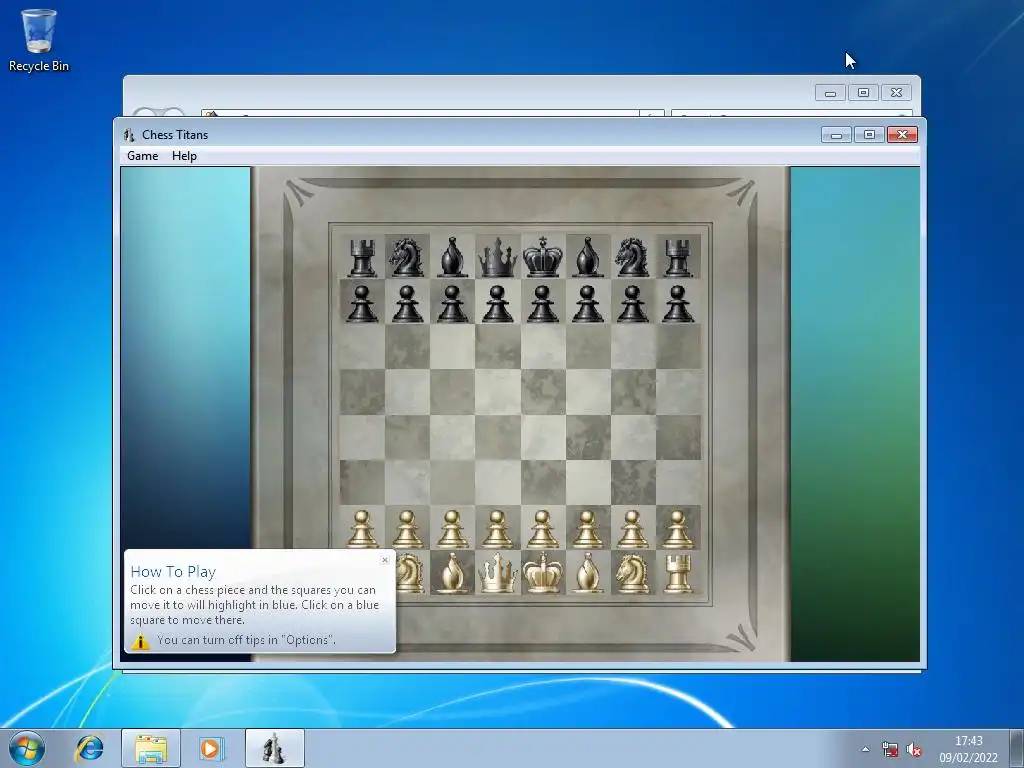Image resolution: width=1024 pixels, height=768 pixels.
Task: Select the white queen
Action: (498, 573)
